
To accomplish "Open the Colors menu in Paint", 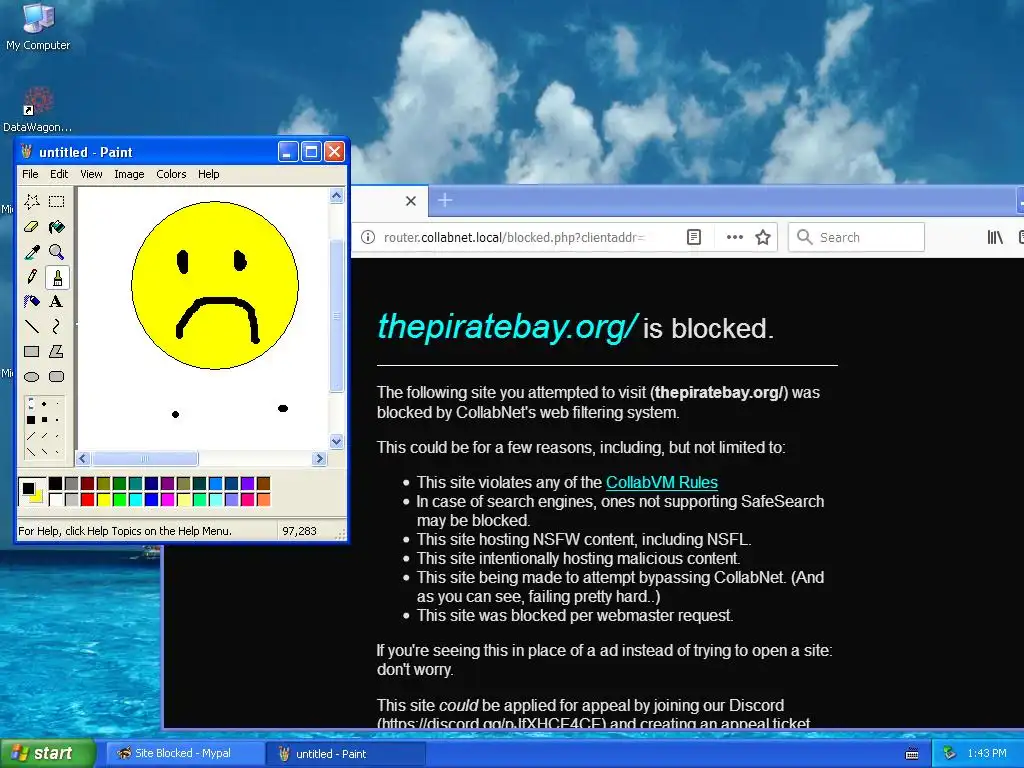I will (171, 174).
